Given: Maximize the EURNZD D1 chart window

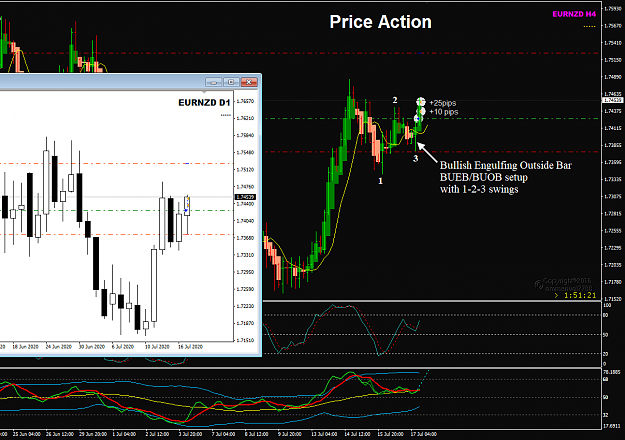Looking at the screenshot, I should [231, 82].
